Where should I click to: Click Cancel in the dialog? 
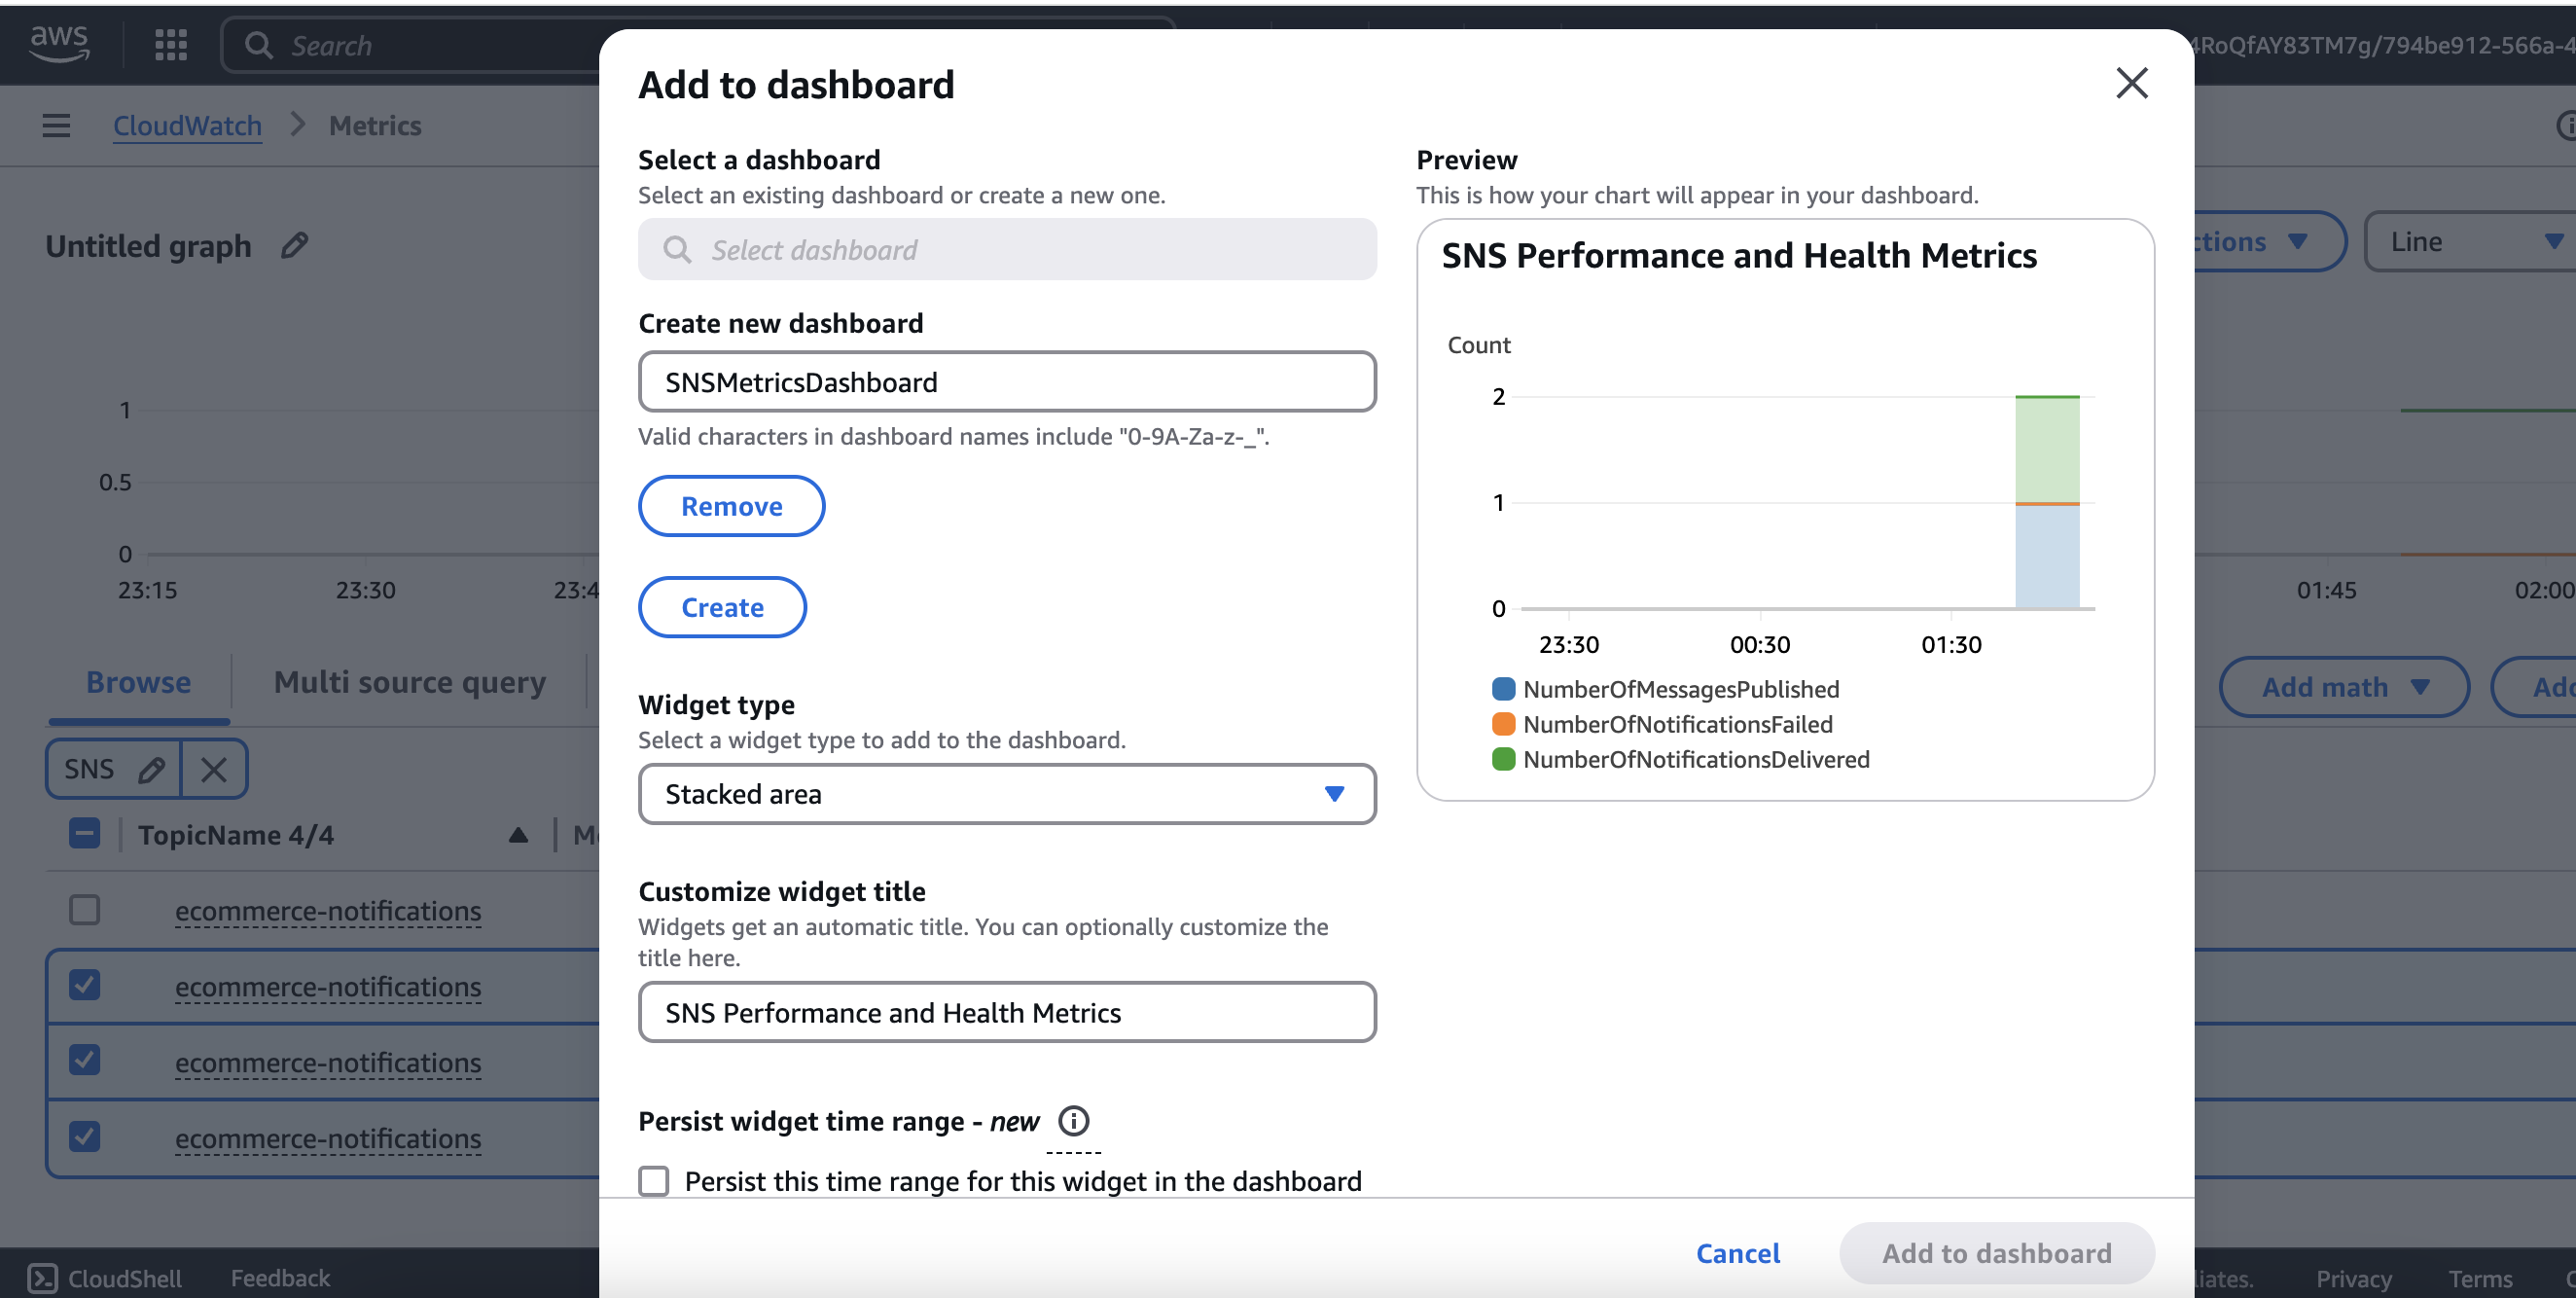[1737, 1253]
